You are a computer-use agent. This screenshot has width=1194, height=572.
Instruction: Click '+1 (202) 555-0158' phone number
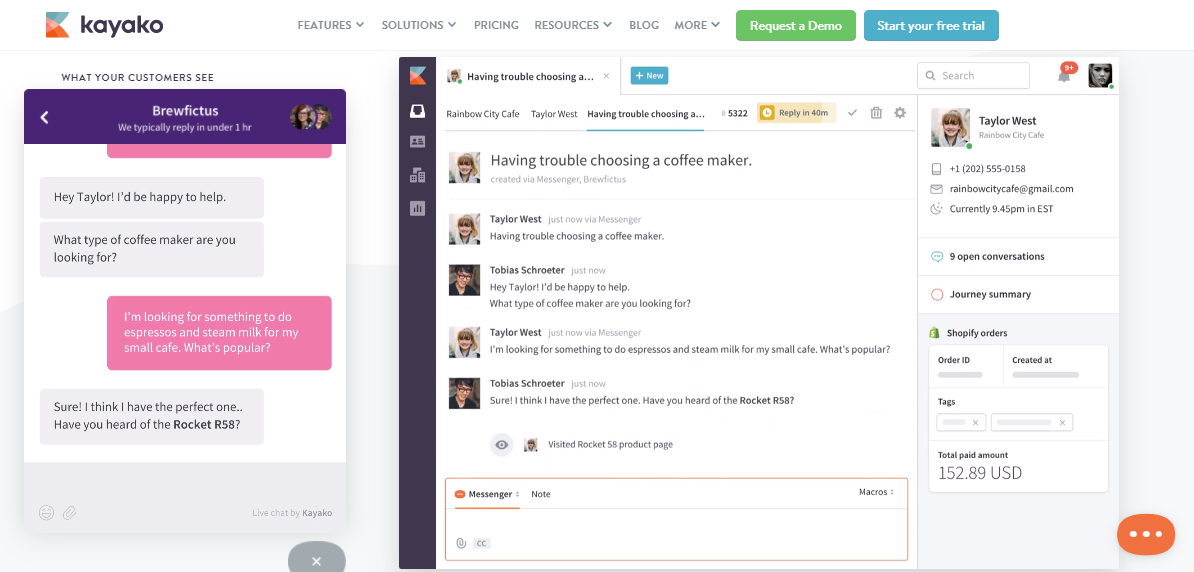tap(987, 168)
